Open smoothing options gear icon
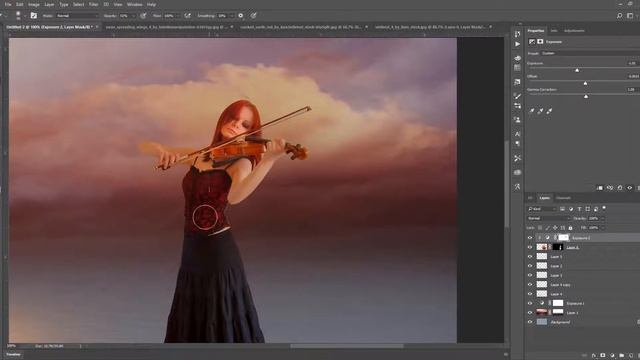Screen dimensions: 640x360 [241, 16]
